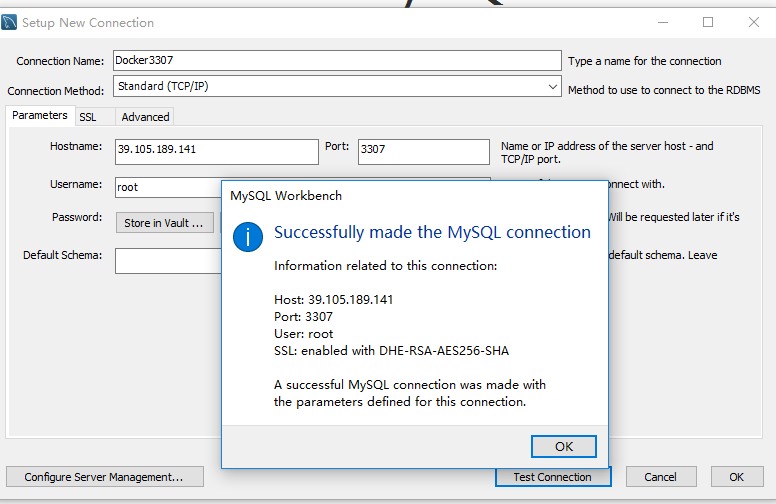Open Configure Server Management
The height and width of the screenshot is (504, 776).
click(x=104, y=477)
